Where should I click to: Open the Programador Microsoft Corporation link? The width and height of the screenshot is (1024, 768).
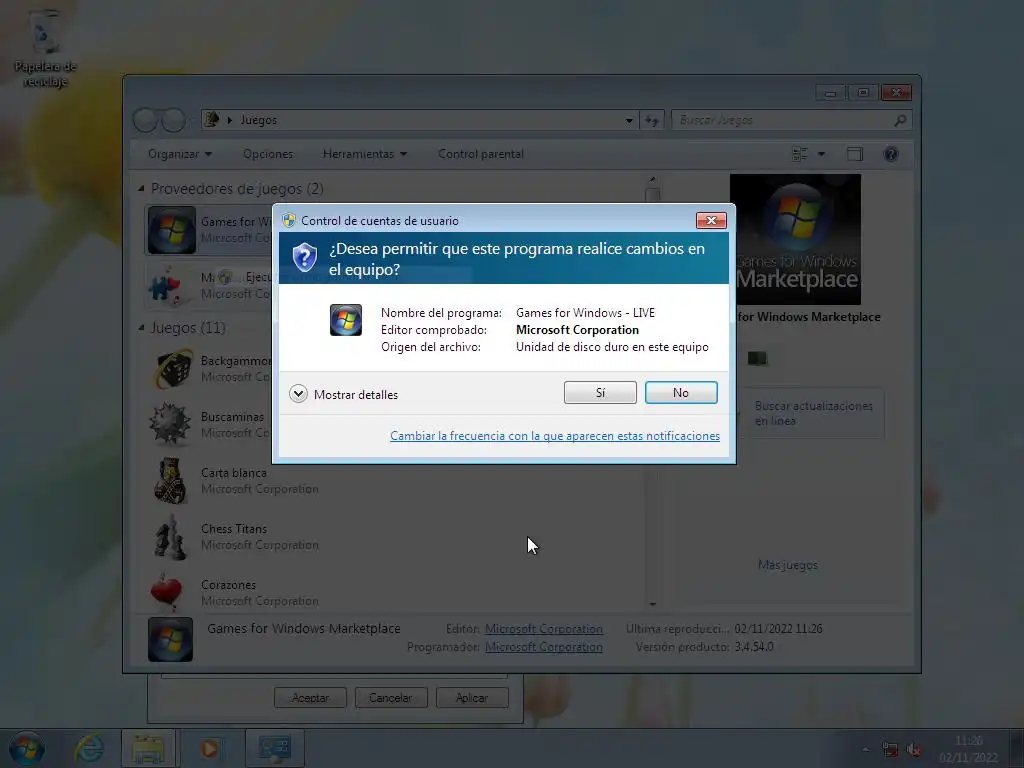543,647
